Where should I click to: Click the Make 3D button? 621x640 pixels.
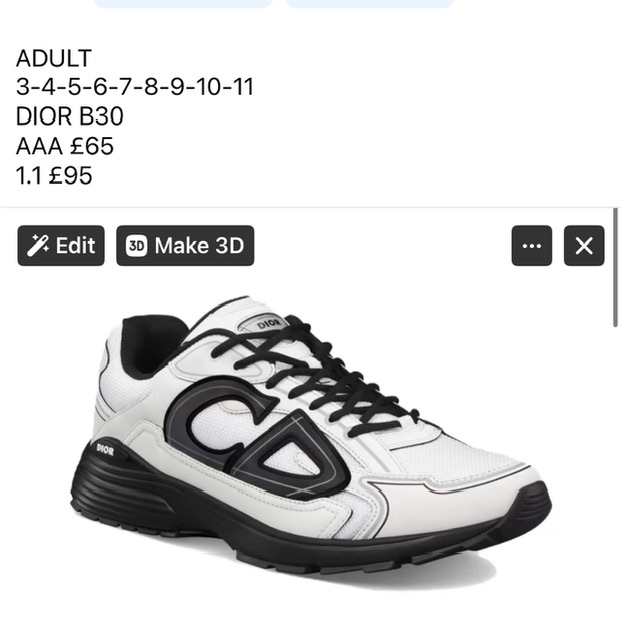[x=185, y=246]
